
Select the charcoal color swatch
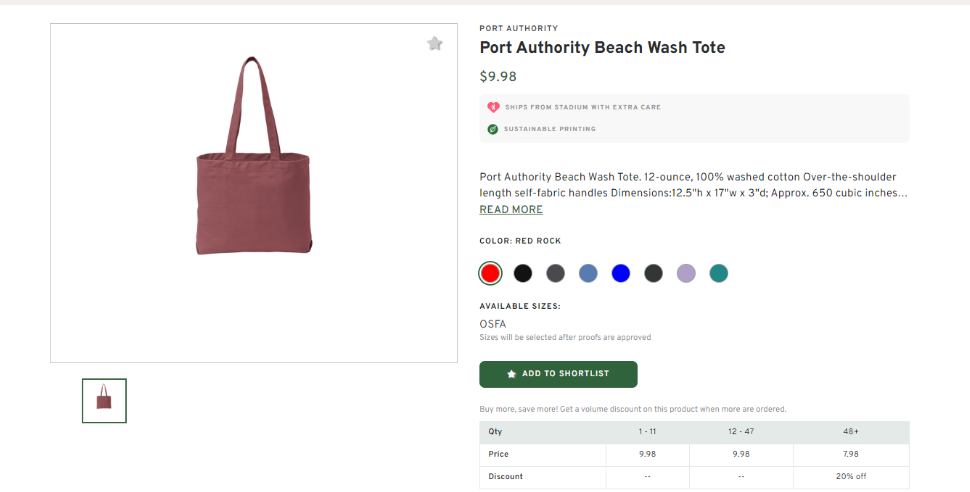653,273
